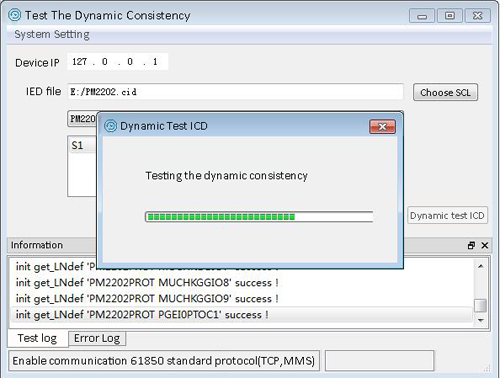
Task: Click the status bar protocol message
Action: [164, 361]
